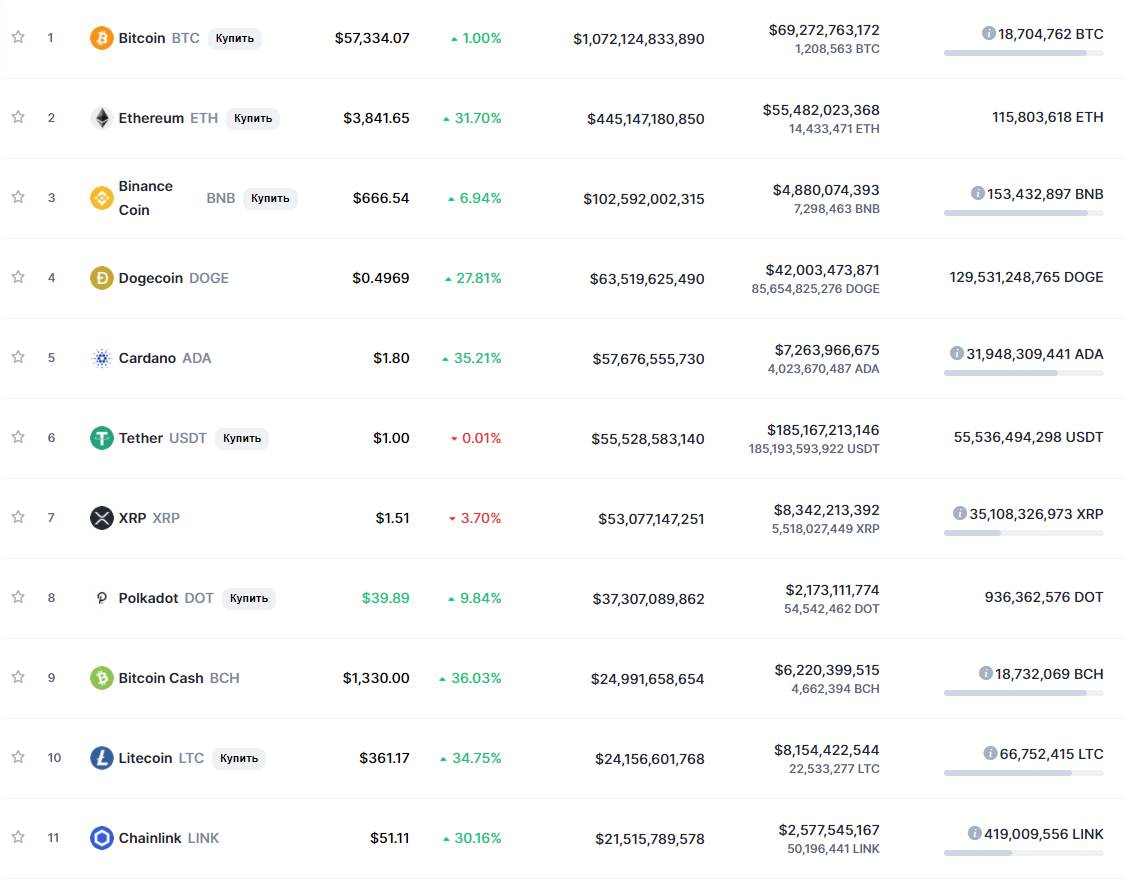Add Litecoin to watchlist via star
Viewport: 1125px width, 885px height.
coord(18,757)
